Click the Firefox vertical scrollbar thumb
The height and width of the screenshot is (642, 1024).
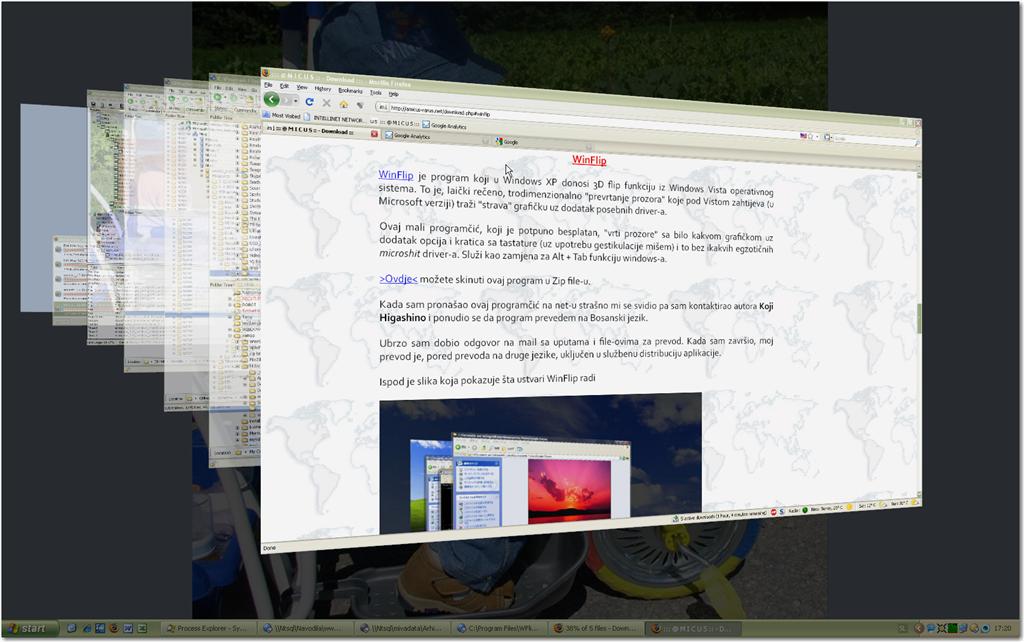919,319
